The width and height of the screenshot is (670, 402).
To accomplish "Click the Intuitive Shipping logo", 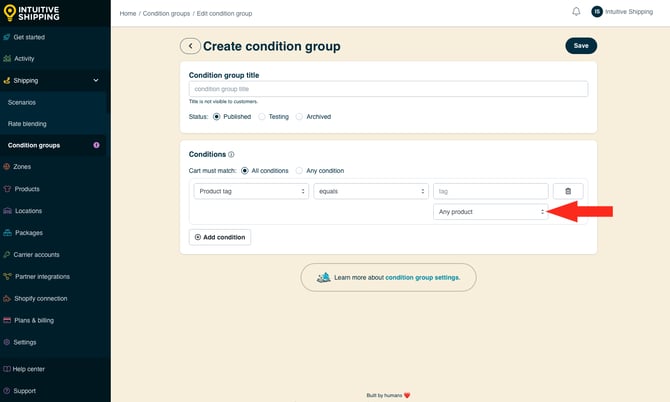I will pyautogui.click(x=31, y=13).
